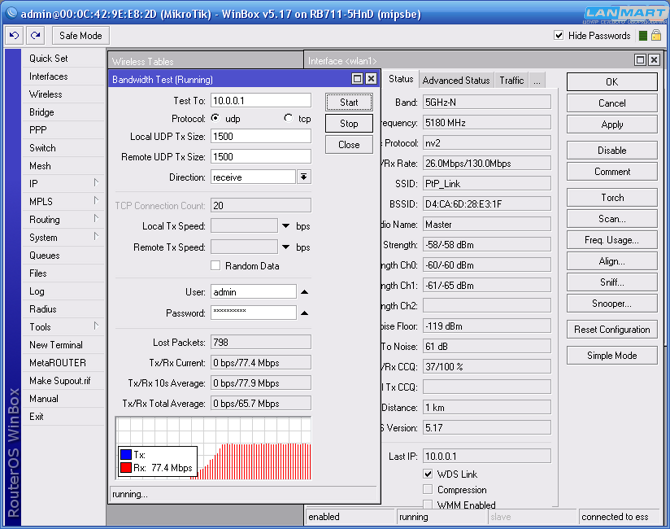Screen dimensions: 670x529
Task: Click the Disable button
Action: 612,150
